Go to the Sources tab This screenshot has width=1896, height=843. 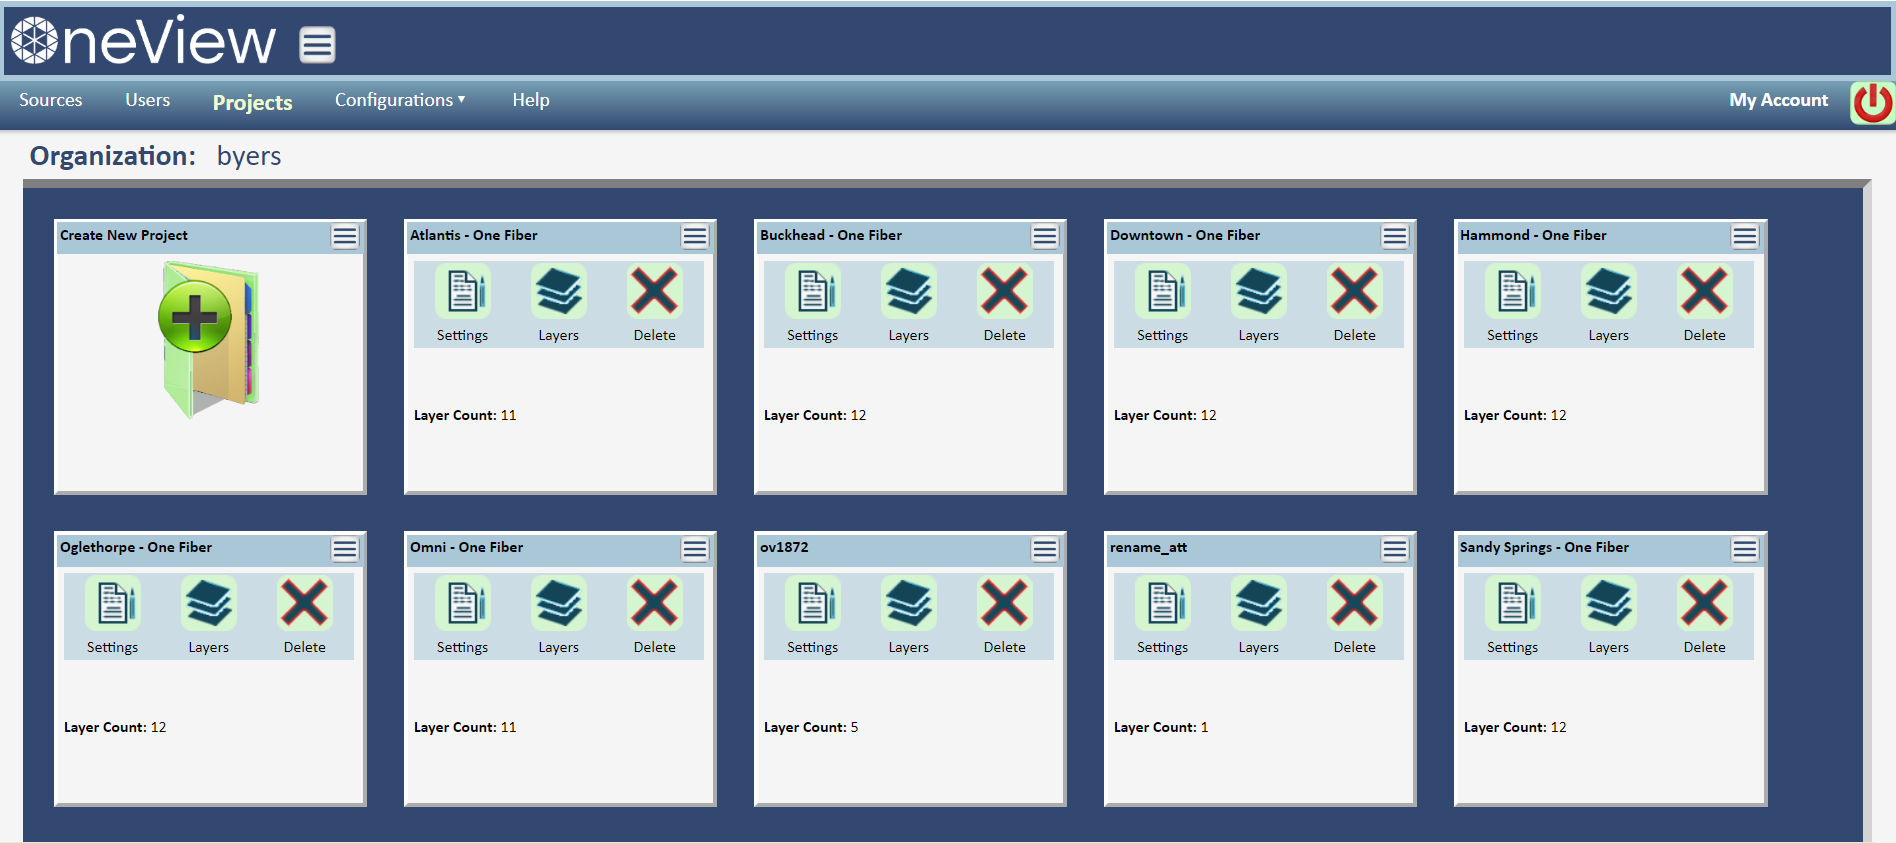click(x=50, y=100)
